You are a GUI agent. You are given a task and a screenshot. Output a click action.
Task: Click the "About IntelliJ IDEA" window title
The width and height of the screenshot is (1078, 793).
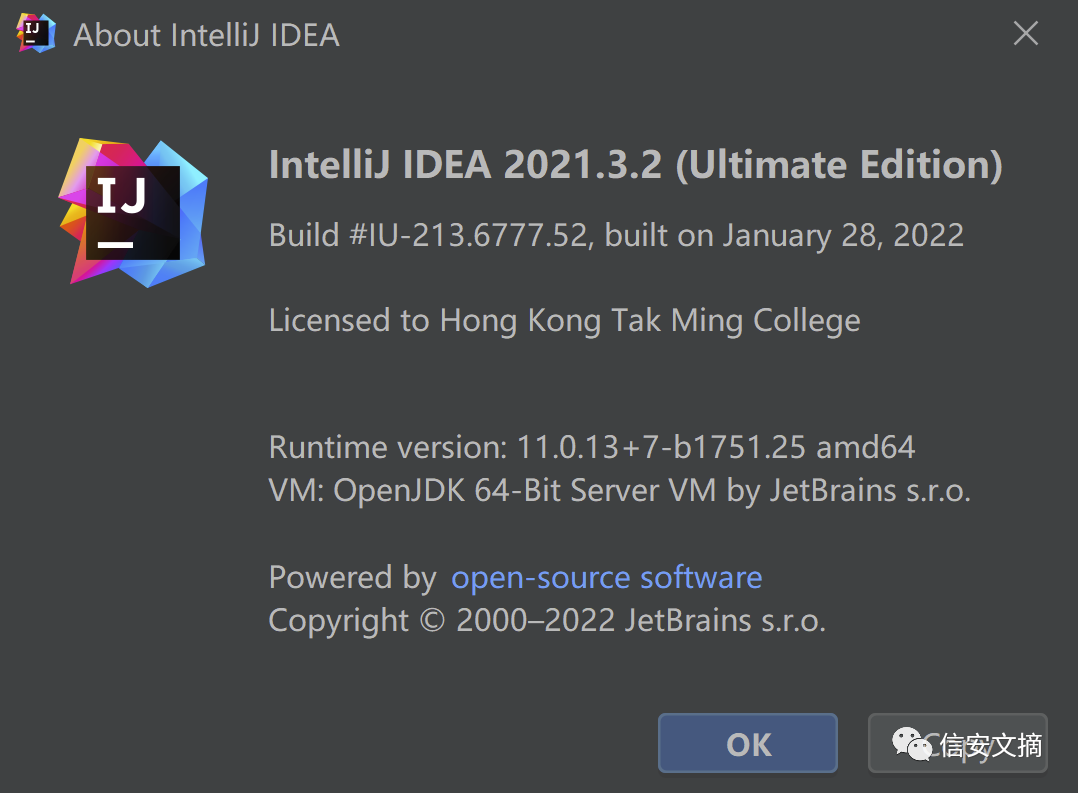click(x=207, y=35)
